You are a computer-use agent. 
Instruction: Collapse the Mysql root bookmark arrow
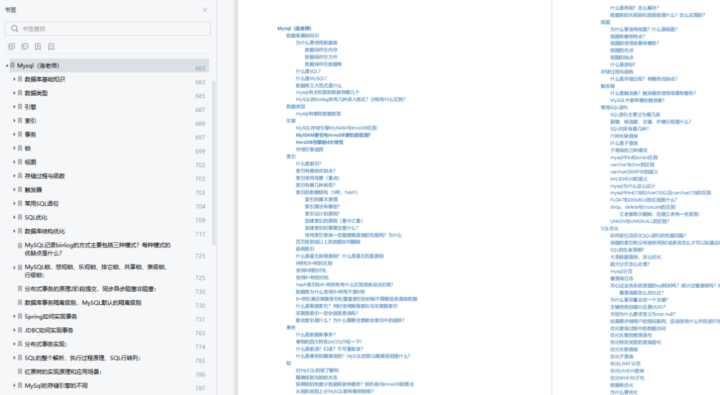[x=7, y=66]
